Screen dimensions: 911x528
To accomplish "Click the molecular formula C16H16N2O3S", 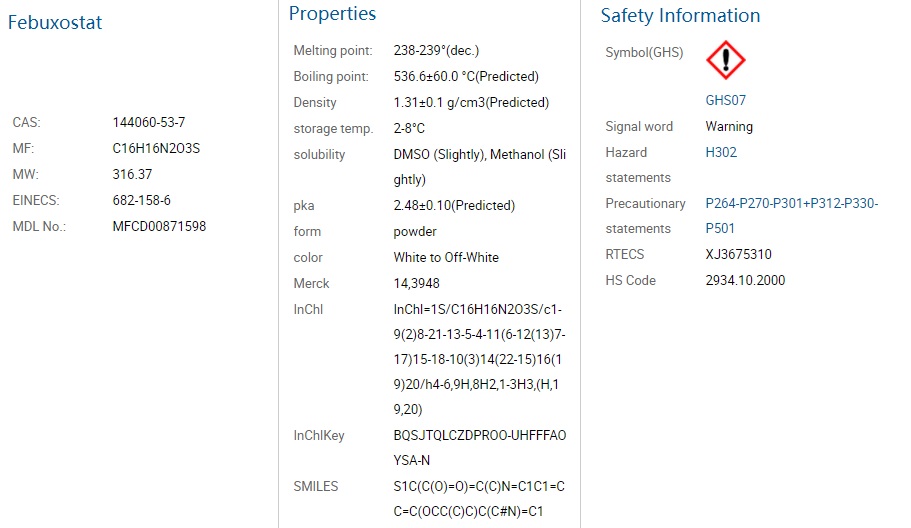I will point(156,149).
